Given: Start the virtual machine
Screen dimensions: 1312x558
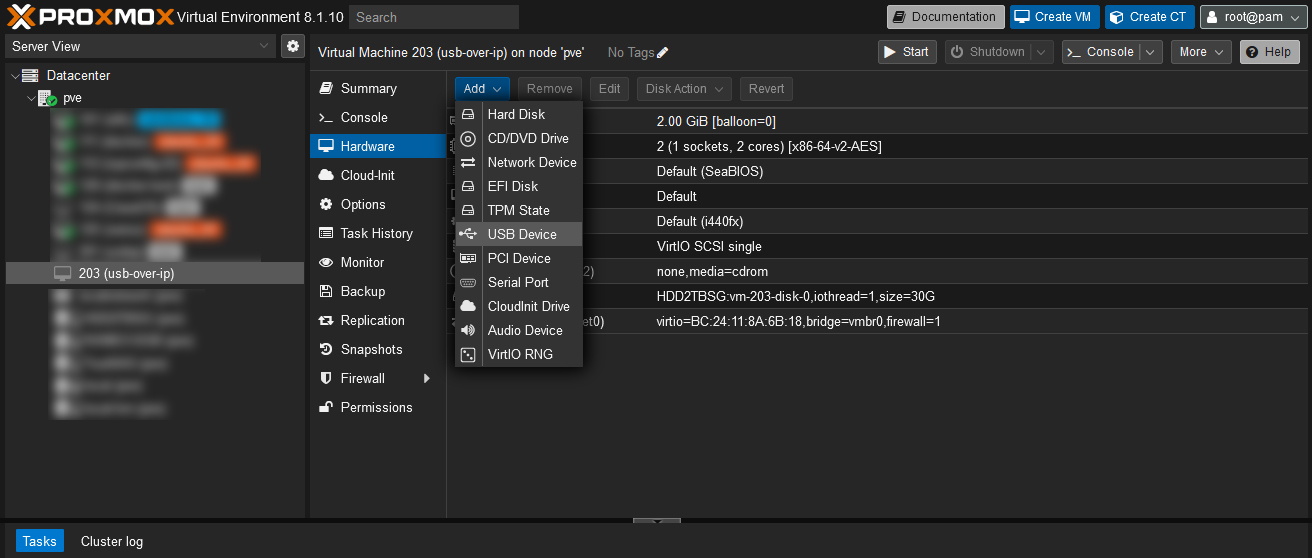Looking at the screenshot, I should click(906, 52).
